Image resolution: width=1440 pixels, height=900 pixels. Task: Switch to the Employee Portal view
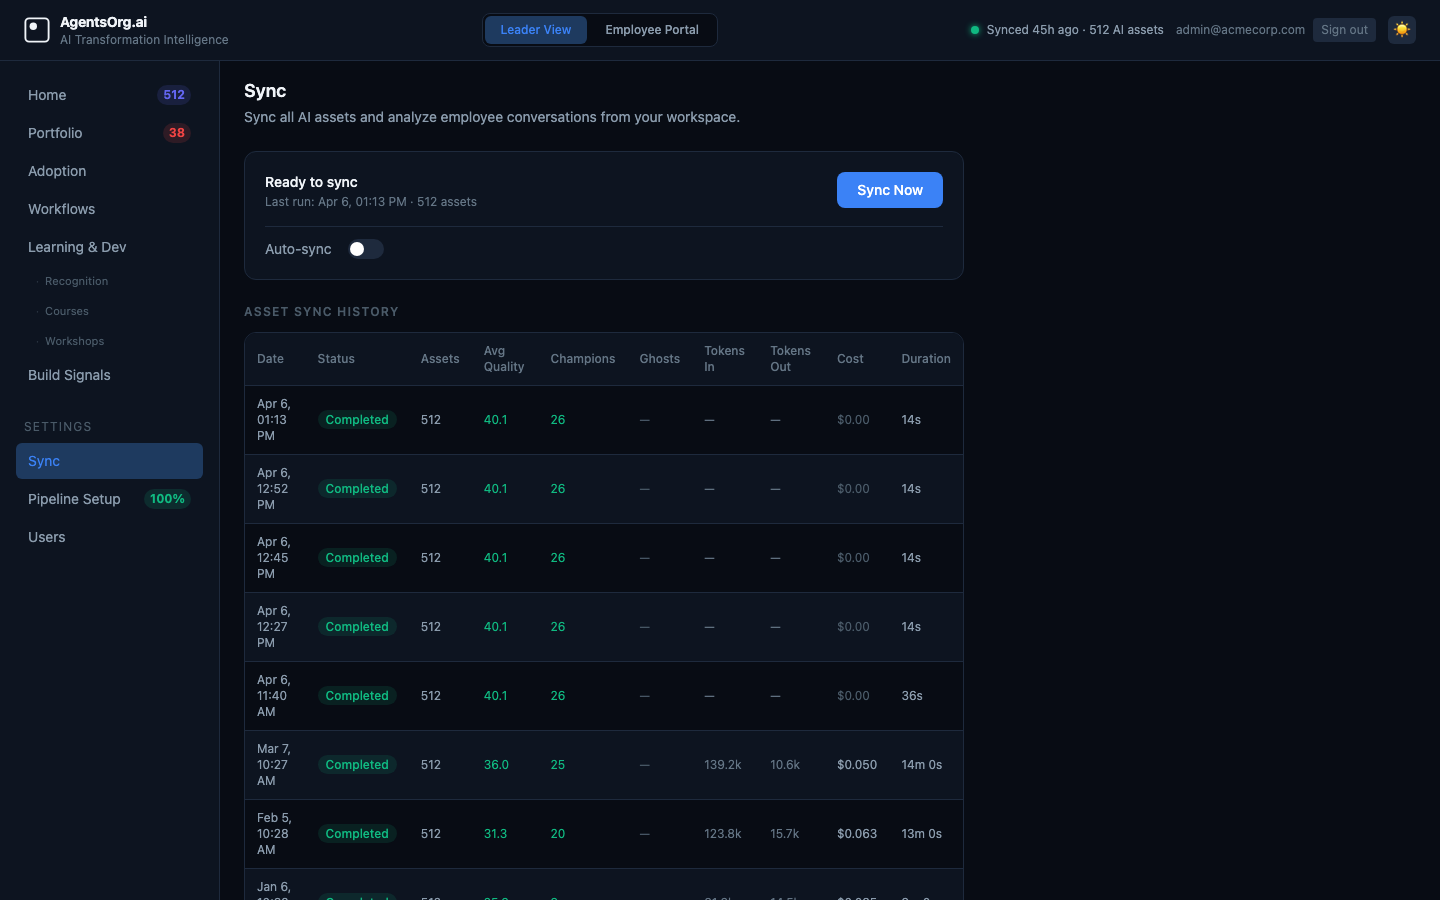point(651,30)
